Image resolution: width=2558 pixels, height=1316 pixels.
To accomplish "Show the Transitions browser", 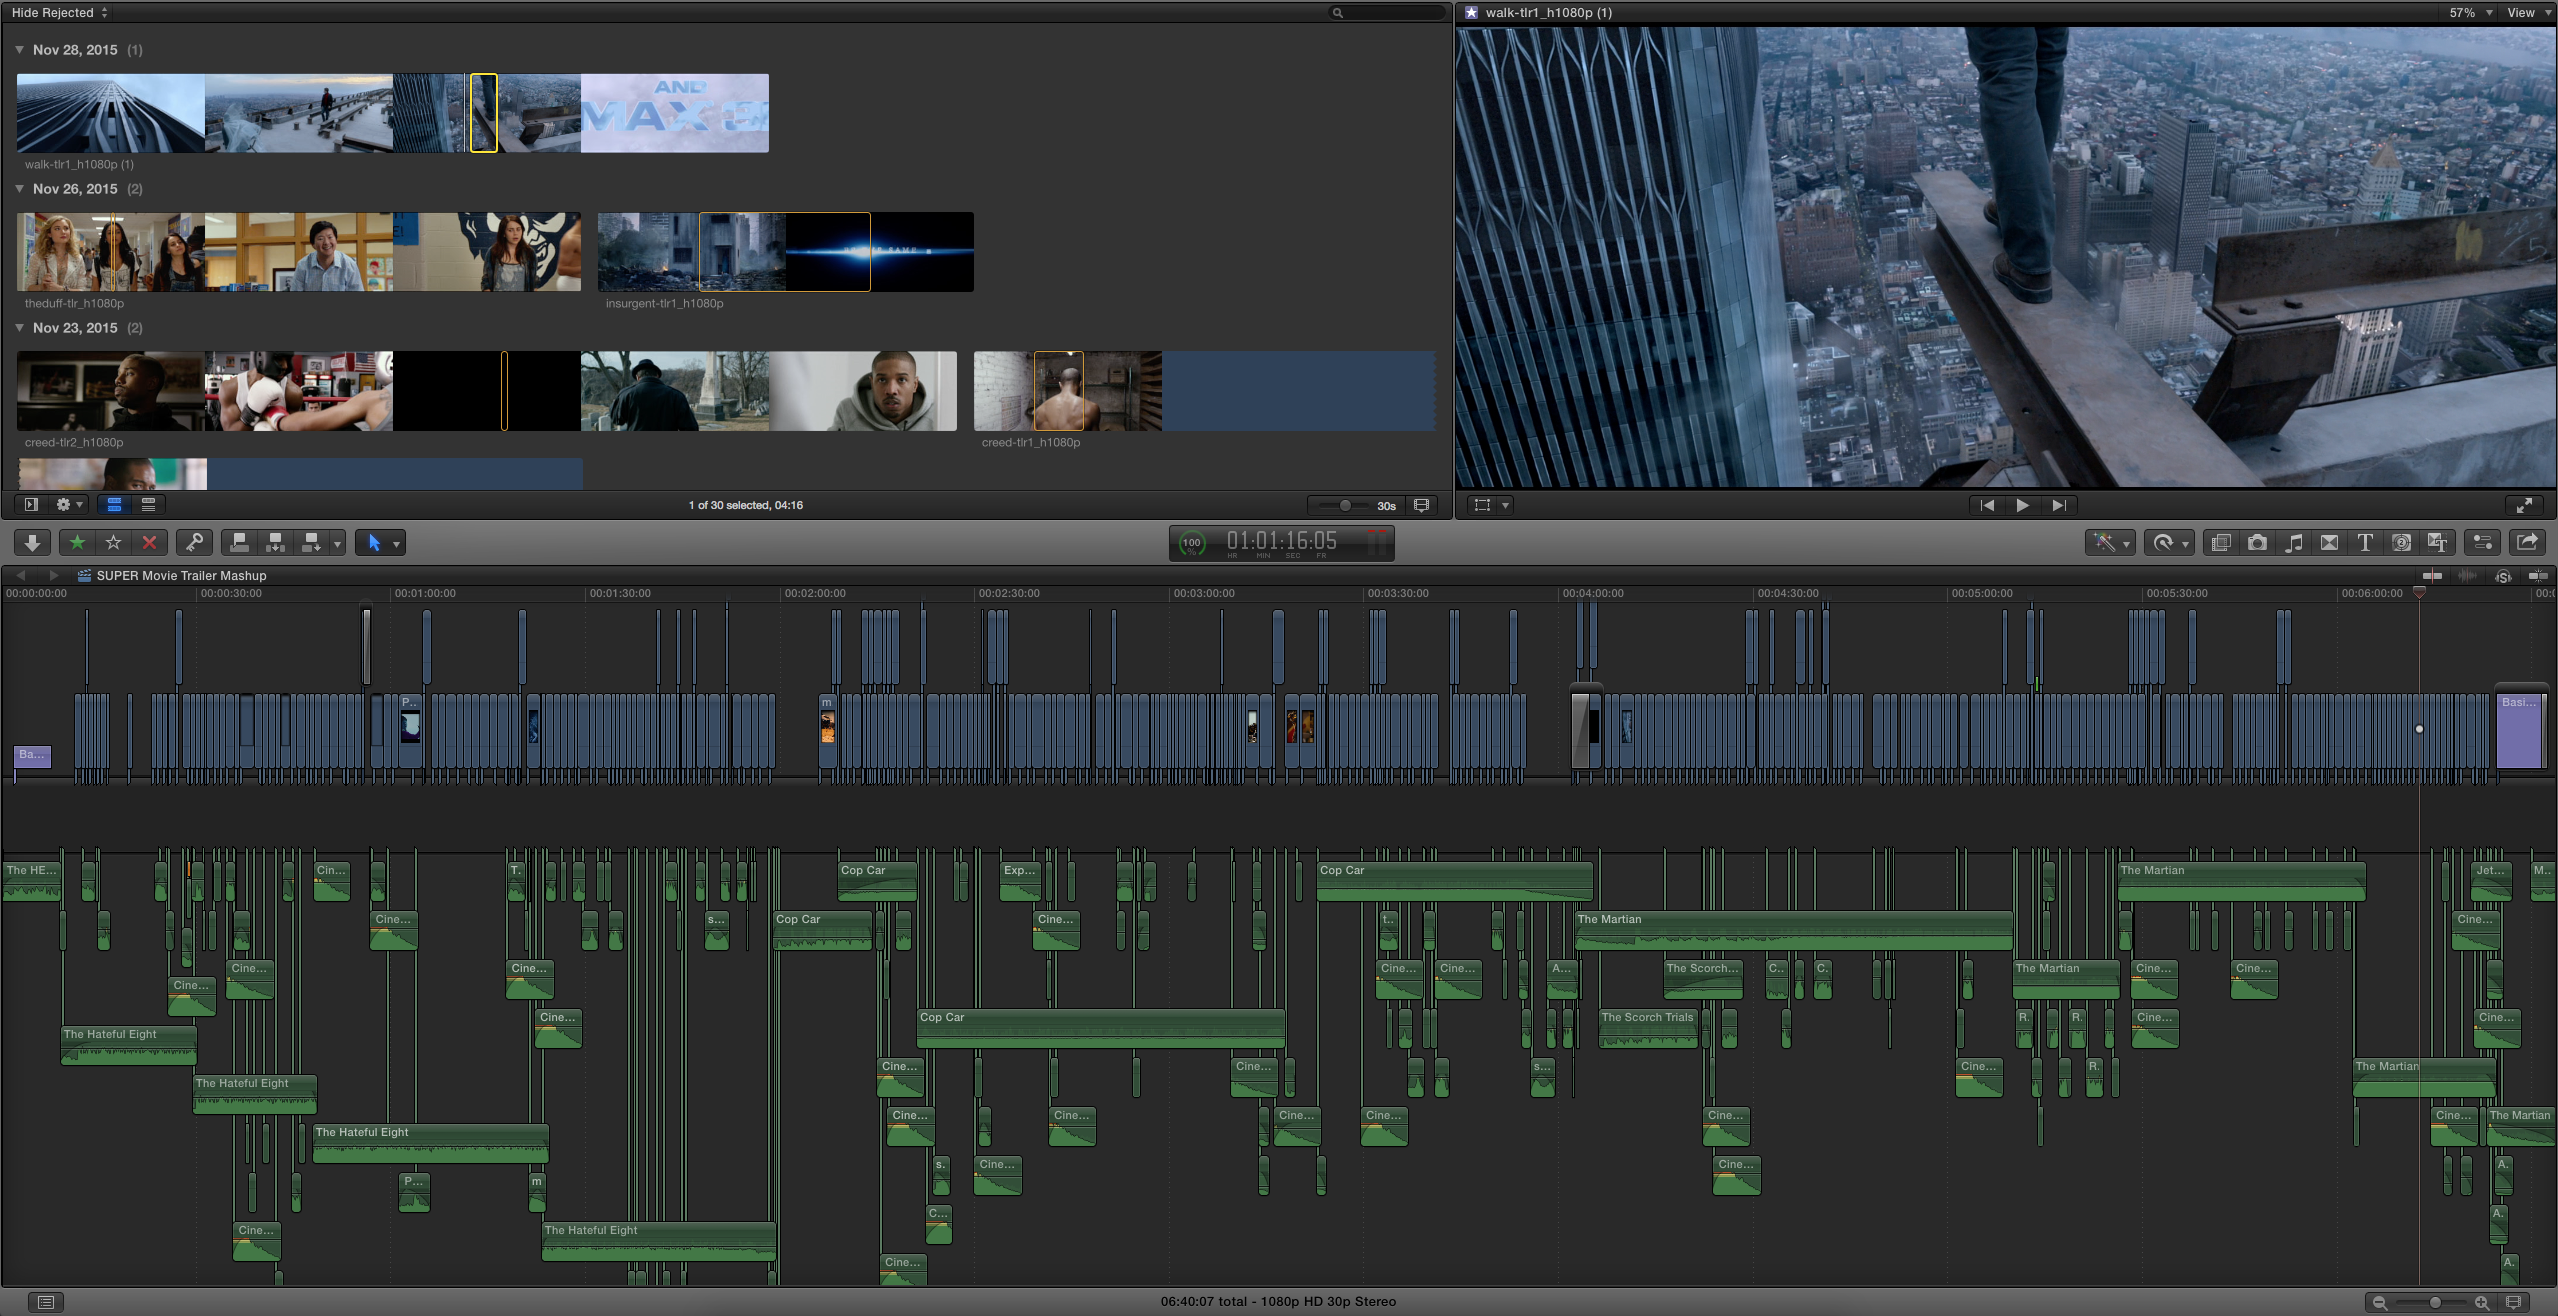I will click(2329, 543).
